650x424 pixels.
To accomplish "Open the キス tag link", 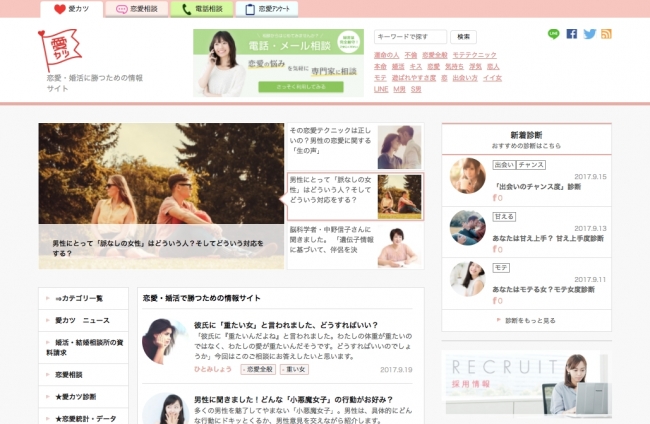I will click(416, 66).
